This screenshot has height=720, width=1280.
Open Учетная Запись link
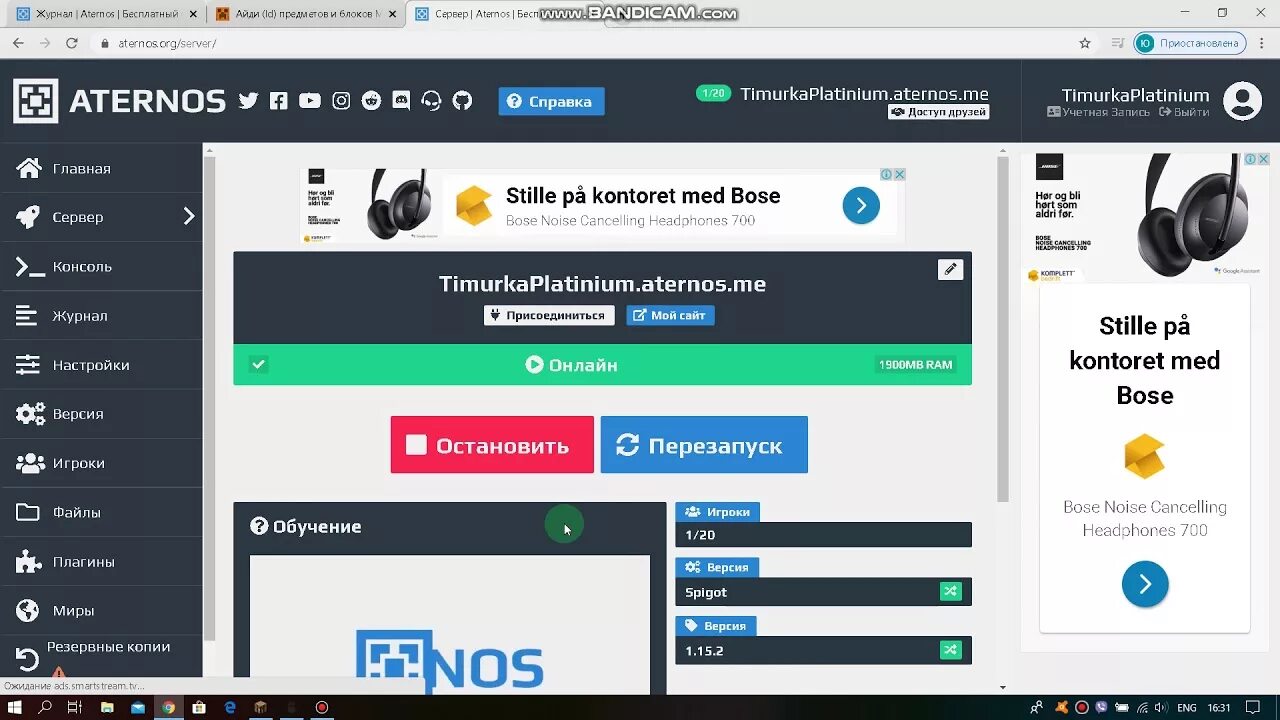pyautogui.click(x=1098, y=112)
